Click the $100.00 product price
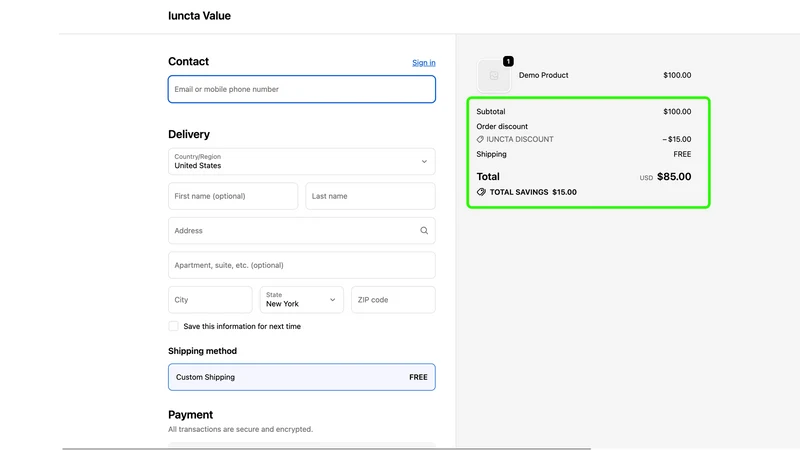This screenshot has width=800, height=450. 677,75
